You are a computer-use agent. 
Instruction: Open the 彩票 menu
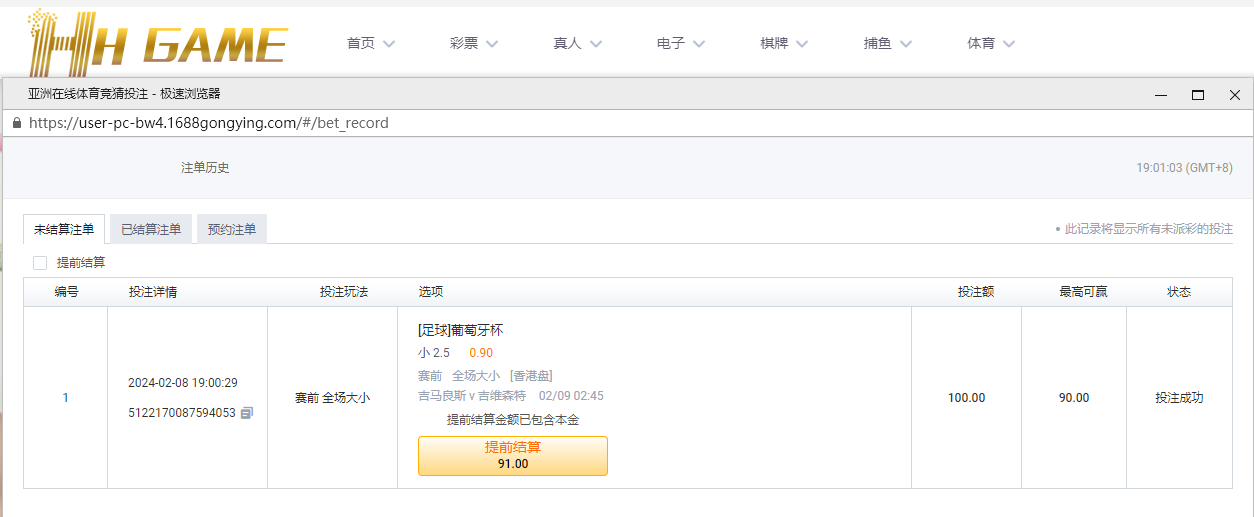coord(464,43)
